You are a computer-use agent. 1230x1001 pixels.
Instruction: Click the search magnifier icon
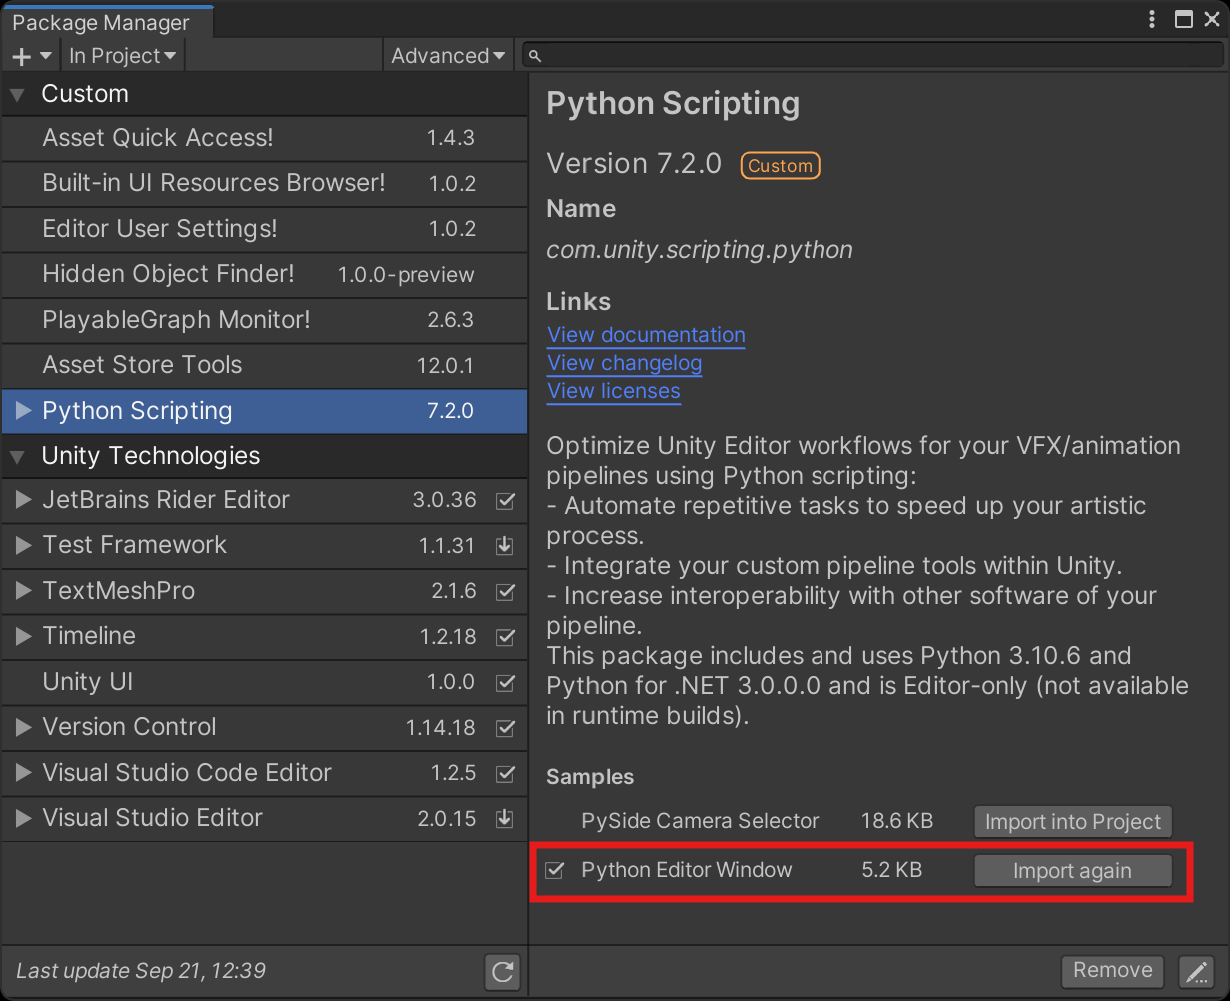click(534, 56)
